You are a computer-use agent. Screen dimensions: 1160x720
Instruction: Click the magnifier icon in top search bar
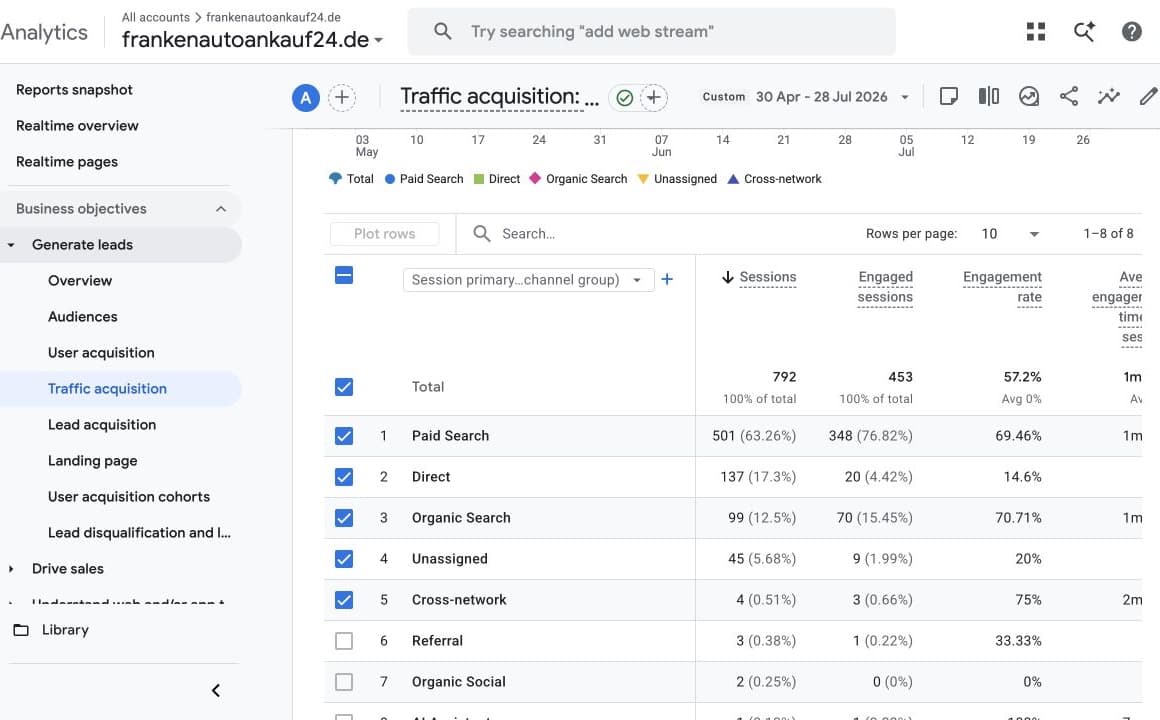pyautogui.click(x=442, y=31)
